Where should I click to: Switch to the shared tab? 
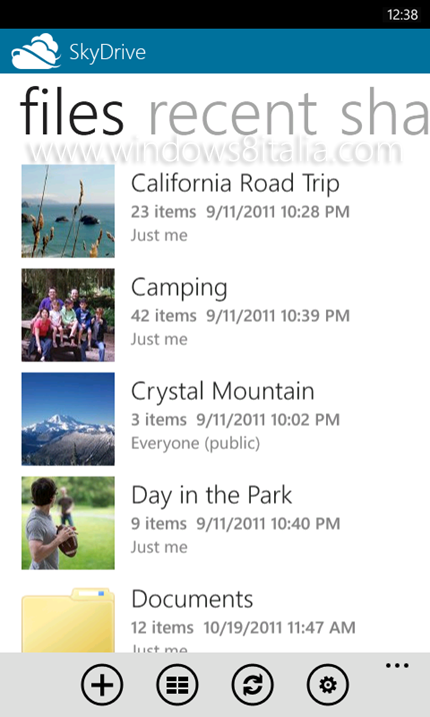point(384,113)
